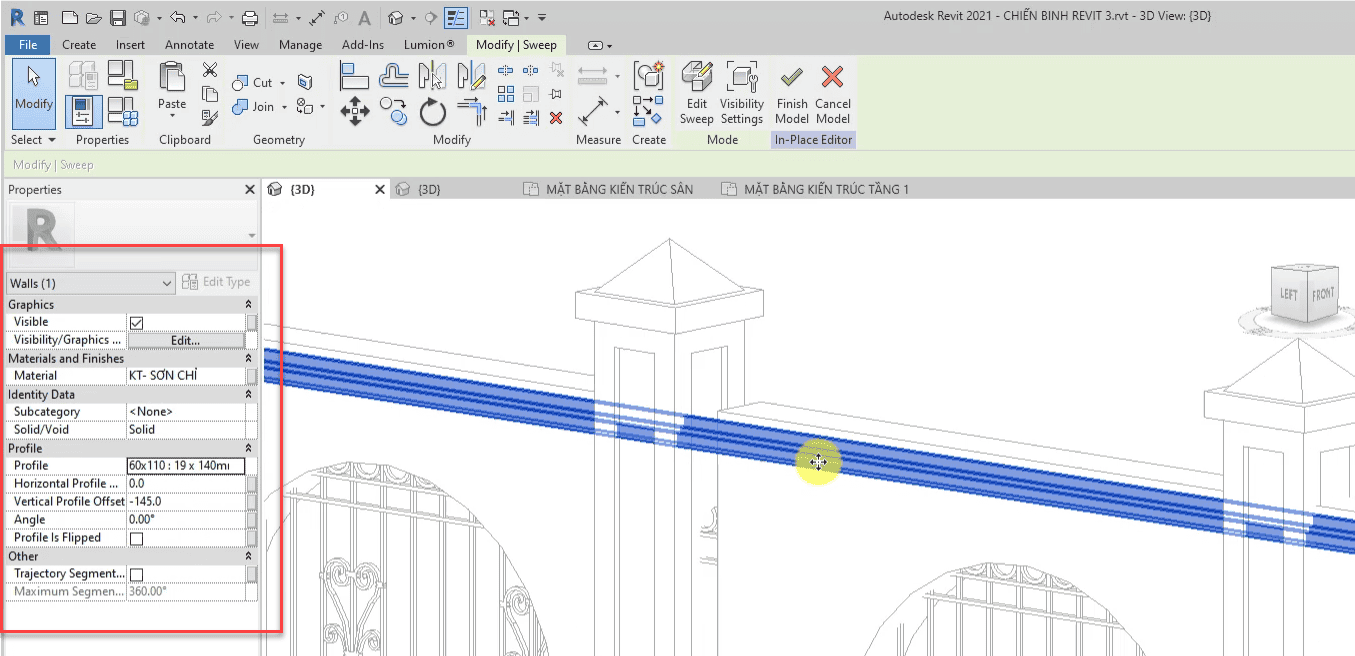The width and height of the screenshot is (1355, 656).
Task: Switch to MẶT BẰNG KIẾN TRÚC SÂN view tab
Action: (x=608, y=189)
